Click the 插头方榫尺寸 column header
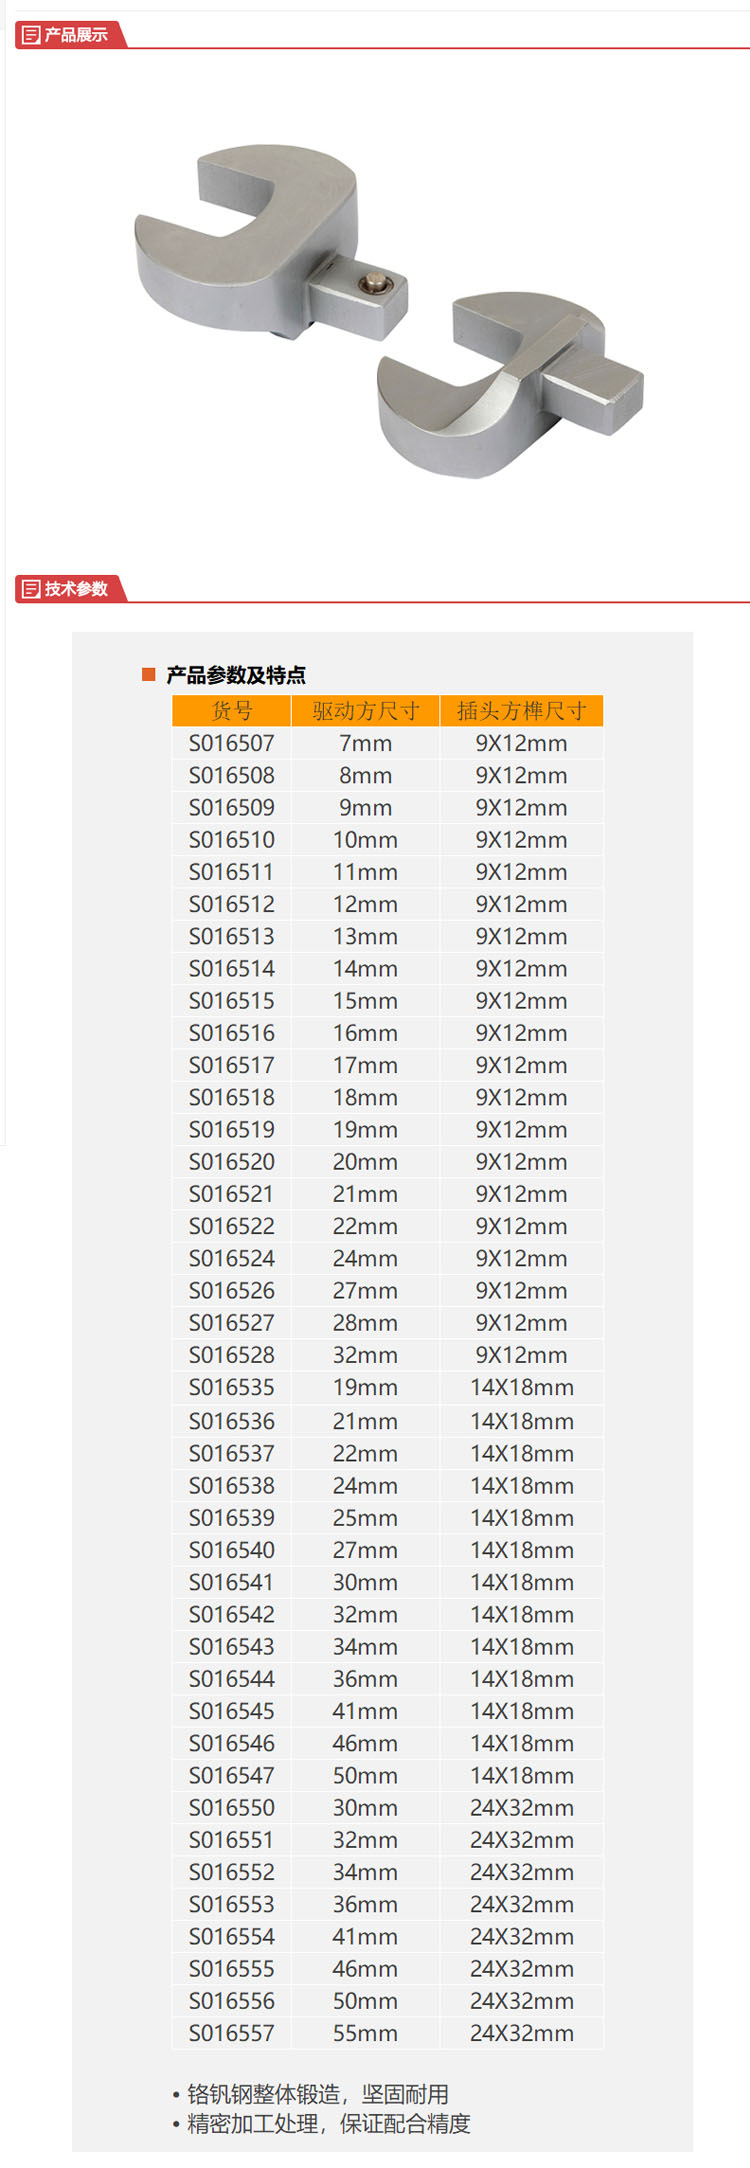This screenshot has width=750, height=2168. tap(522, 711)
